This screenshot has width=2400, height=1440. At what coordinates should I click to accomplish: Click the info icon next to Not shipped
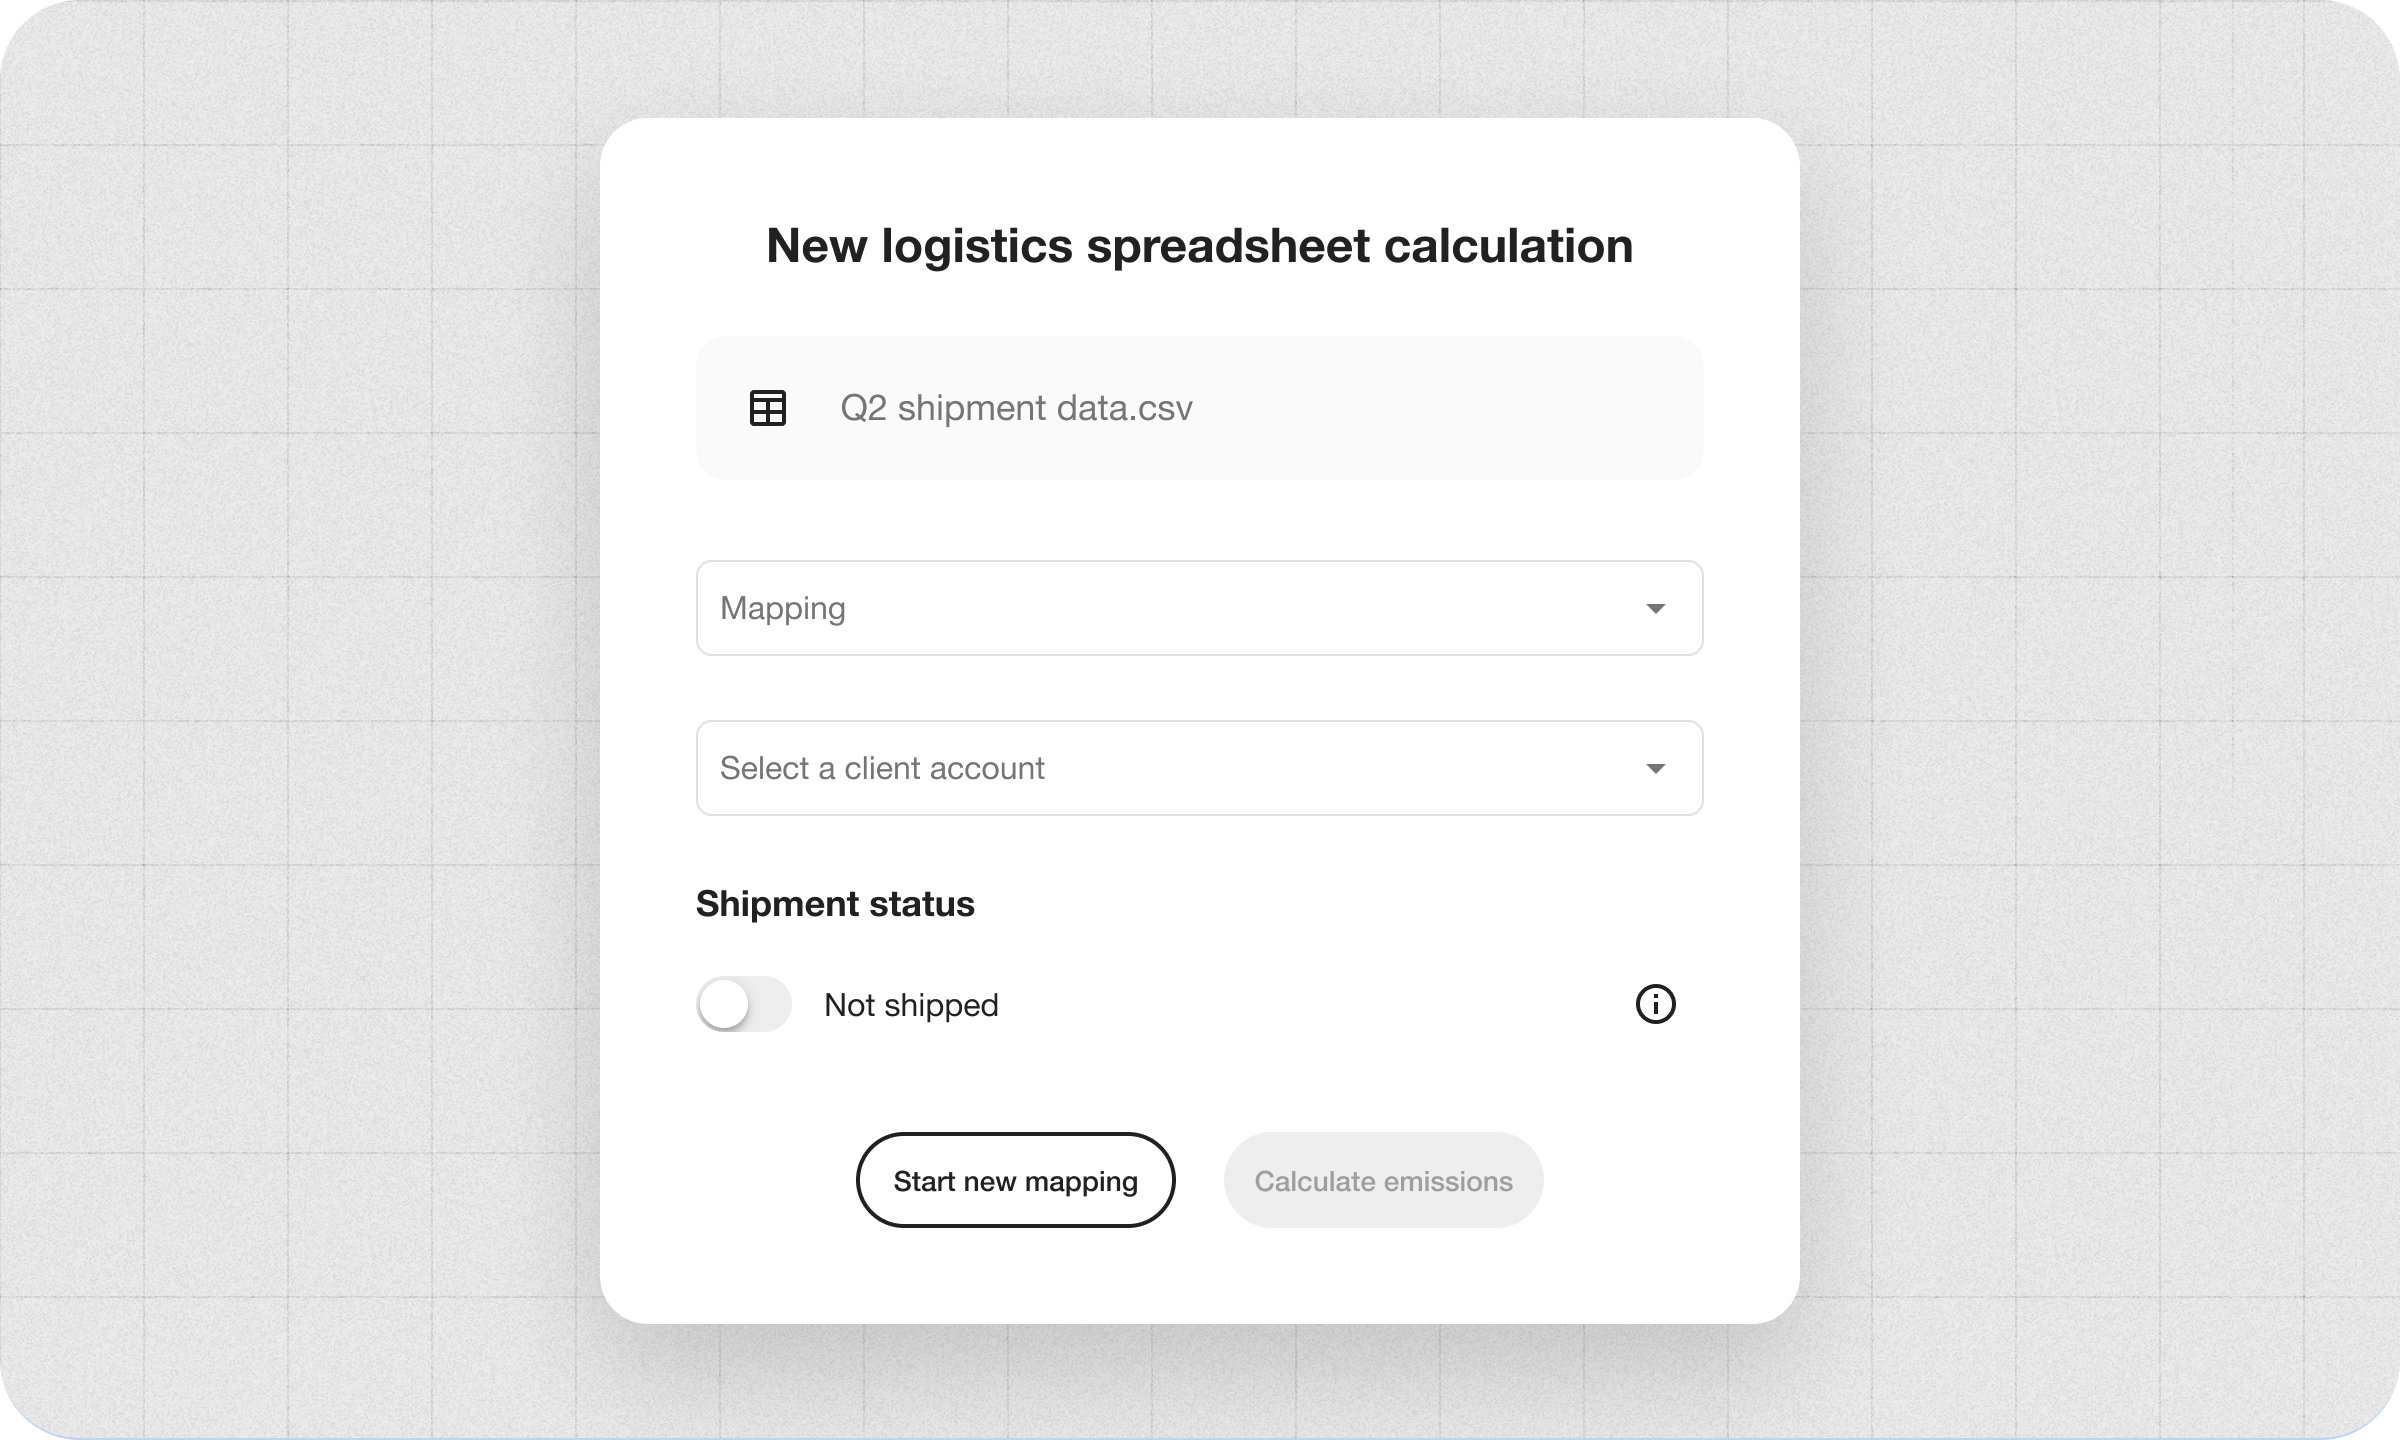(1655, 1004)
